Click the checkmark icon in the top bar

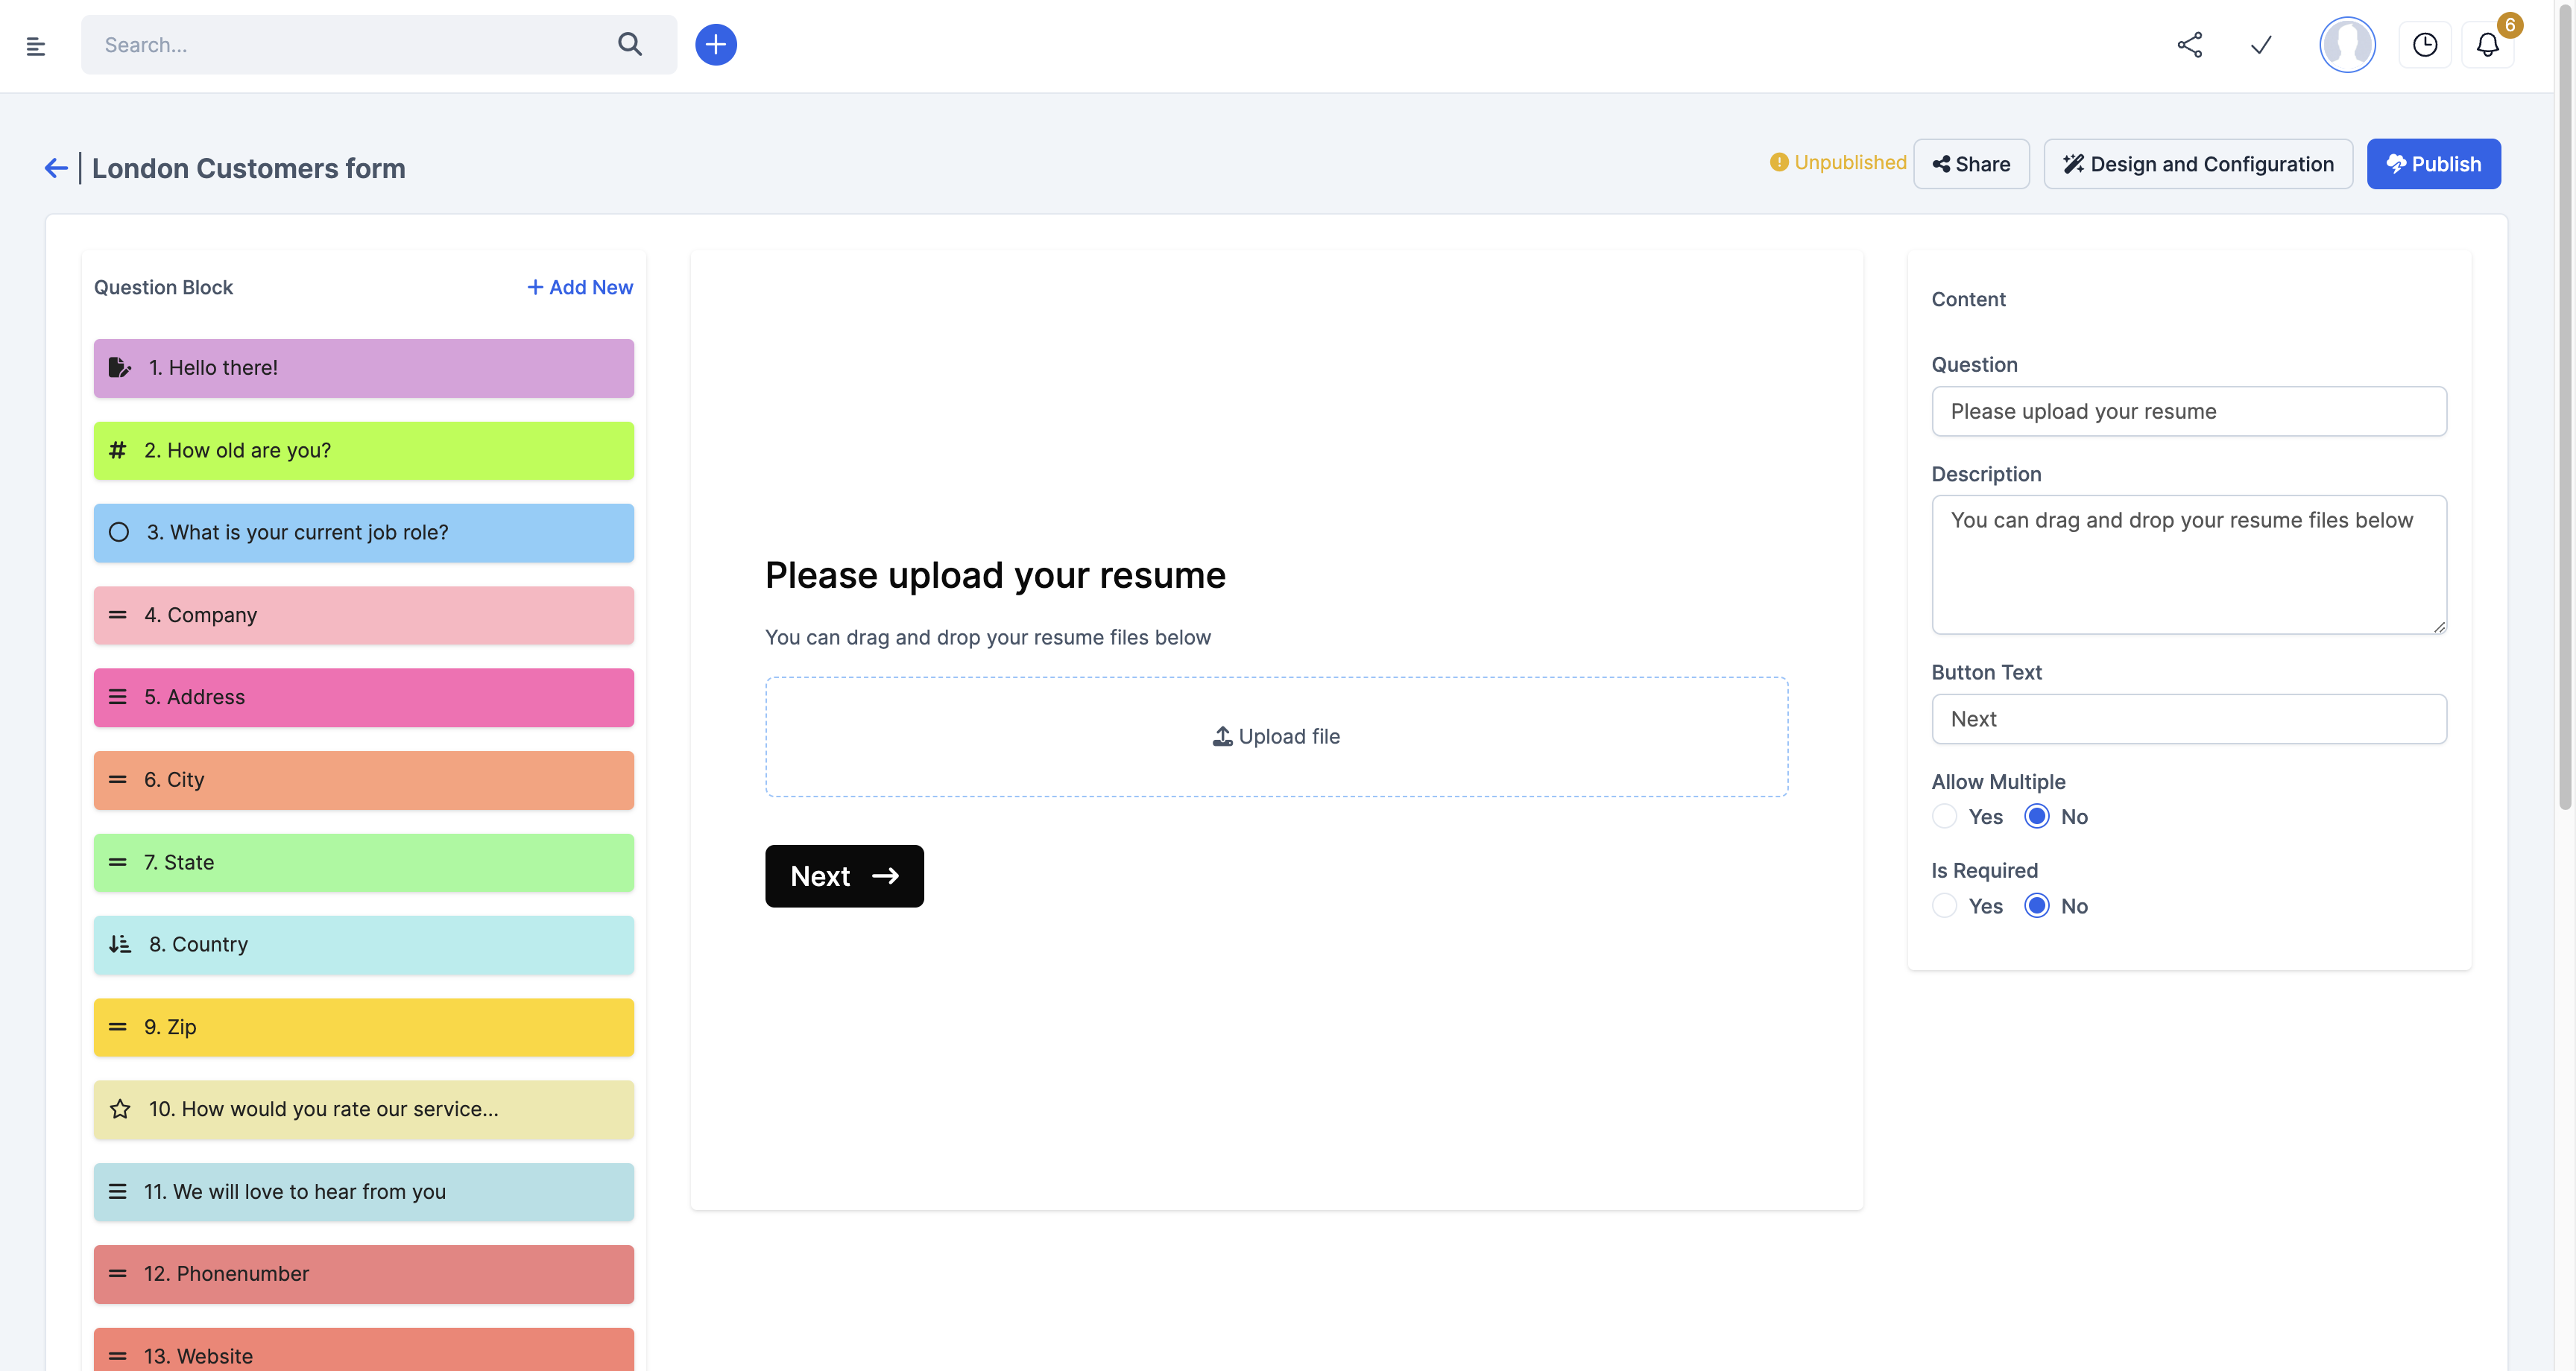[2261, 45]
